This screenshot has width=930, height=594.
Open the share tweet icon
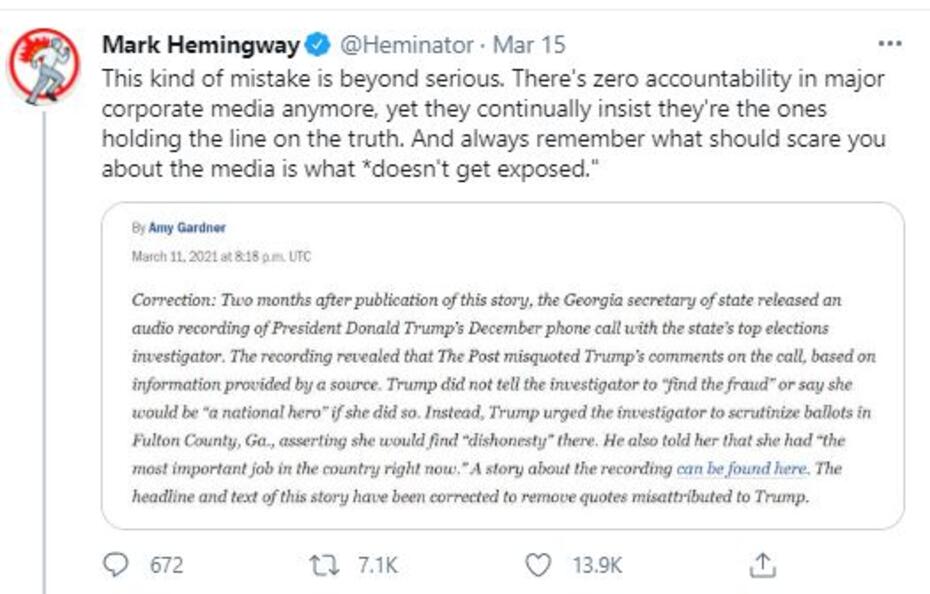pyautogui.click(x=762, y=566)
